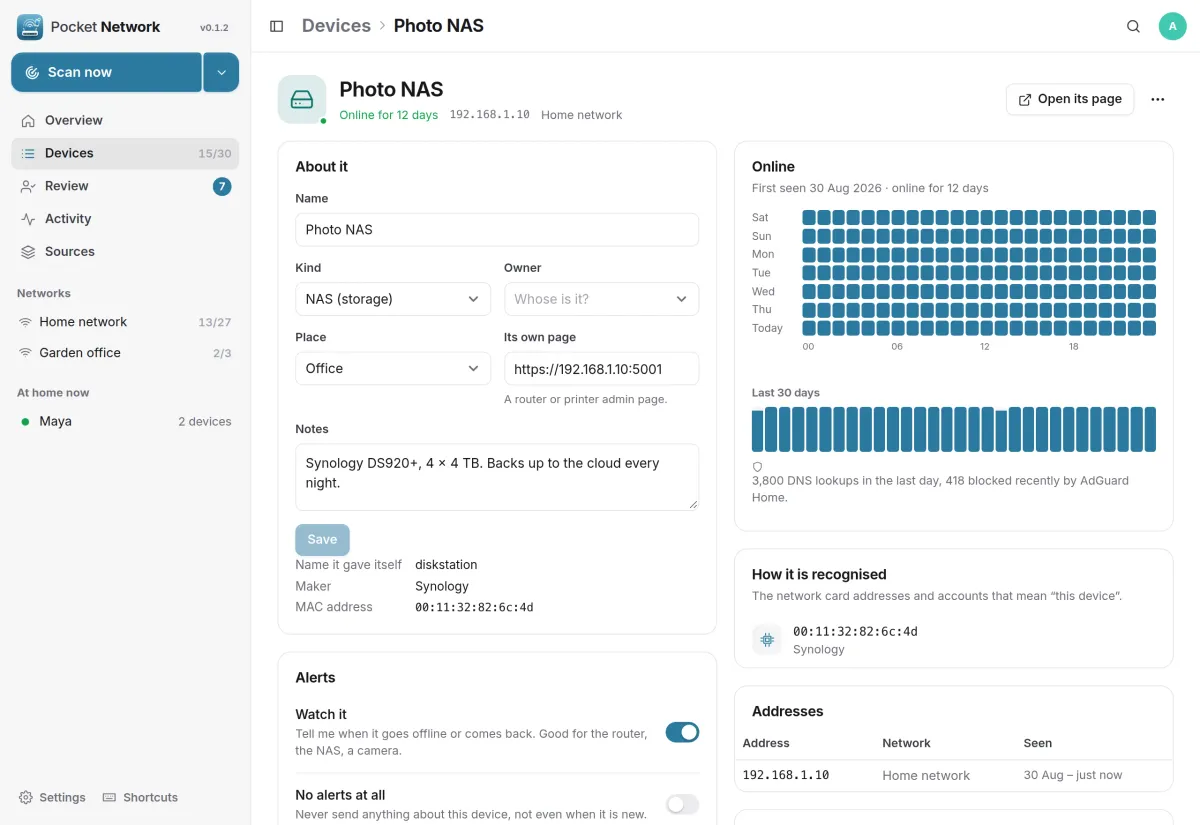
Task: Open the three-dot more options menu
Action: tap(1158, 99)
